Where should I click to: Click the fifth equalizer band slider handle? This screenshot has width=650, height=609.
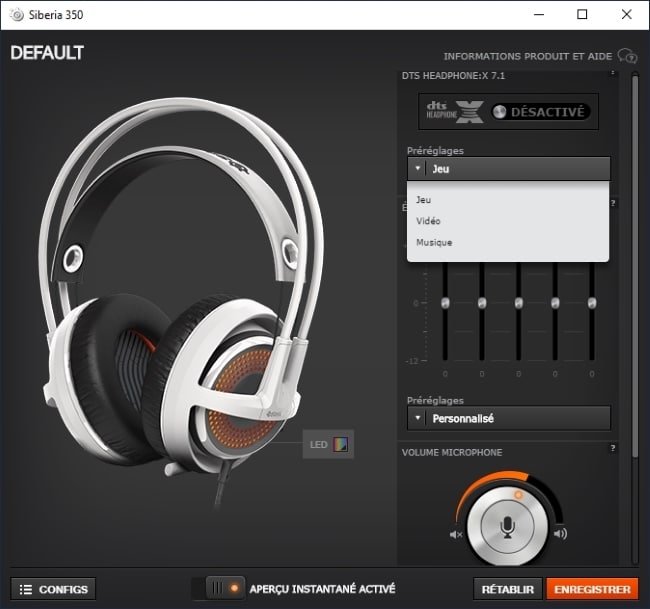(x=592, y=303)
